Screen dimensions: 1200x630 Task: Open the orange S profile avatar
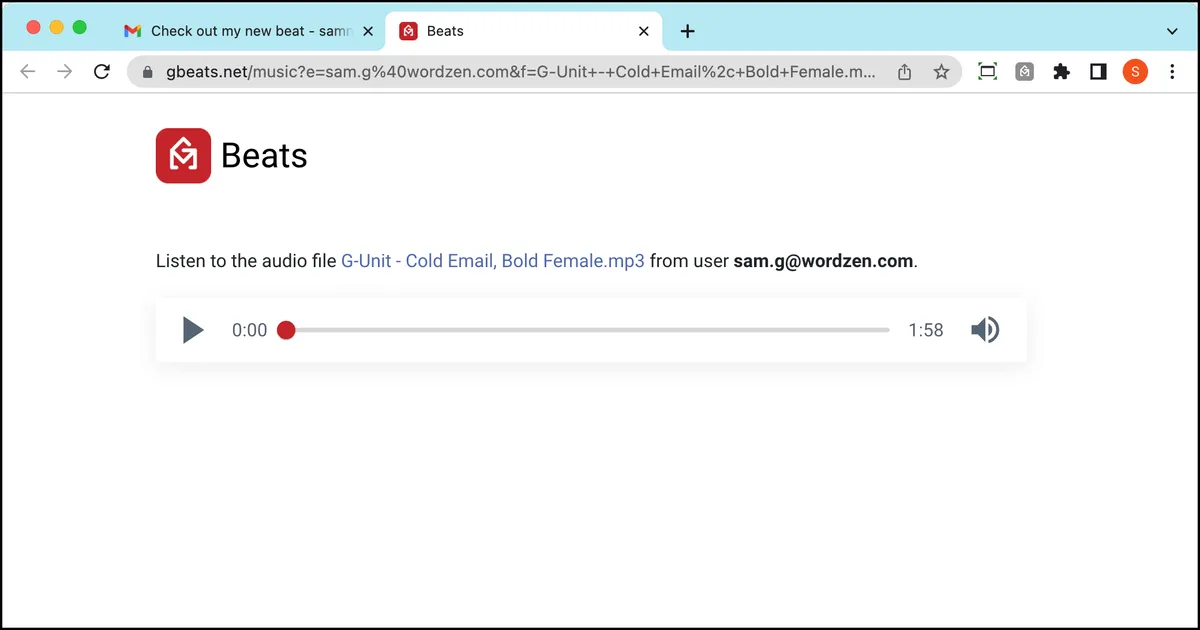coord(1135,72)
